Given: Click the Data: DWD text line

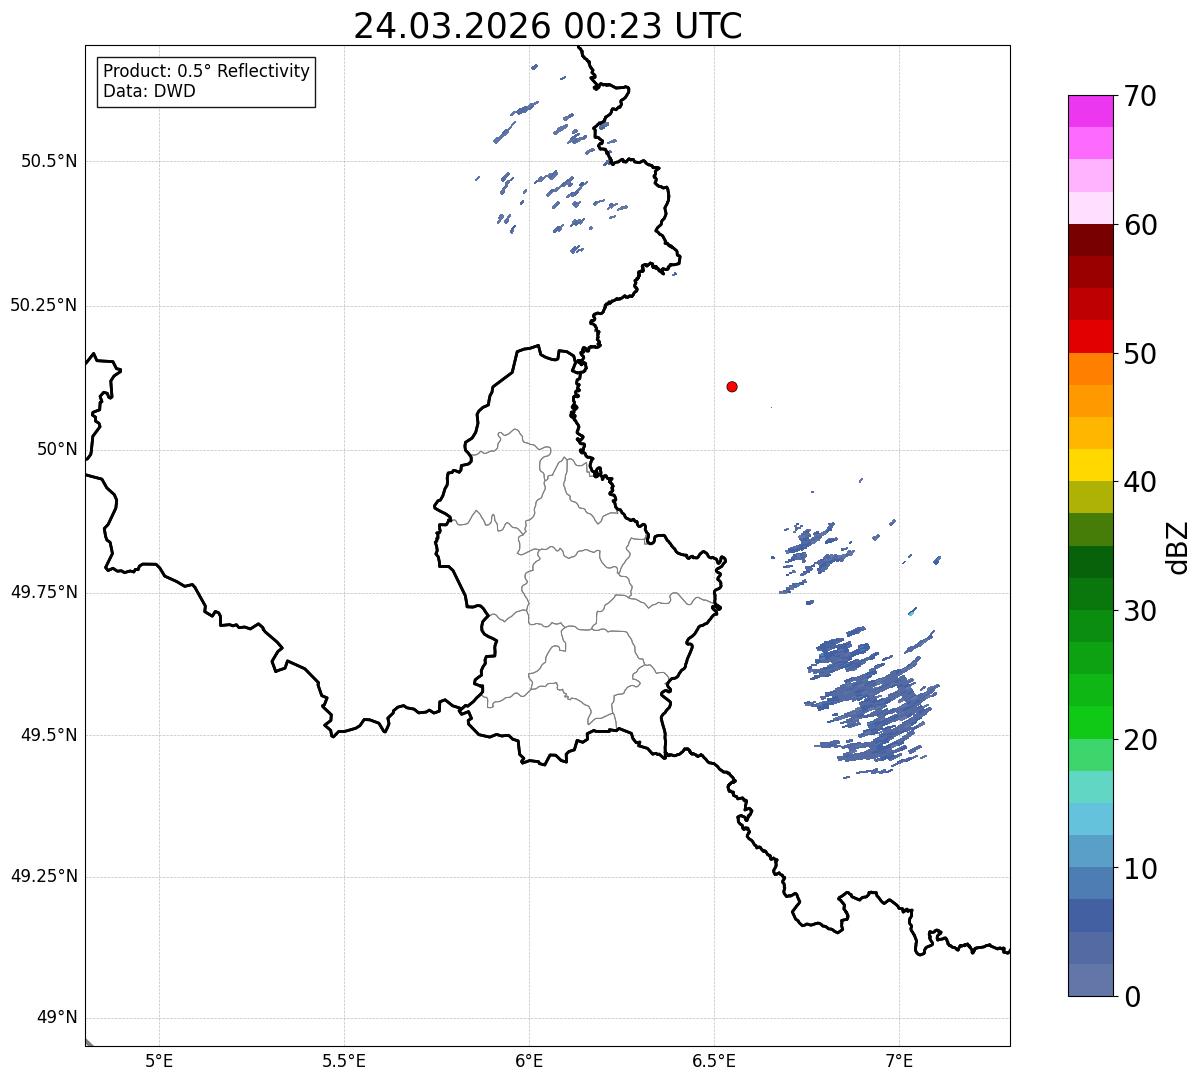Looking at the screenshot, I should coord(150,92).
